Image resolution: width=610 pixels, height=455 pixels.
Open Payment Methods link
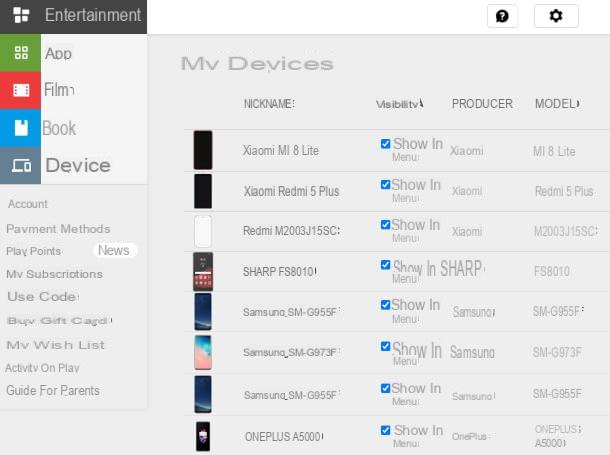(x=58, y=229)
